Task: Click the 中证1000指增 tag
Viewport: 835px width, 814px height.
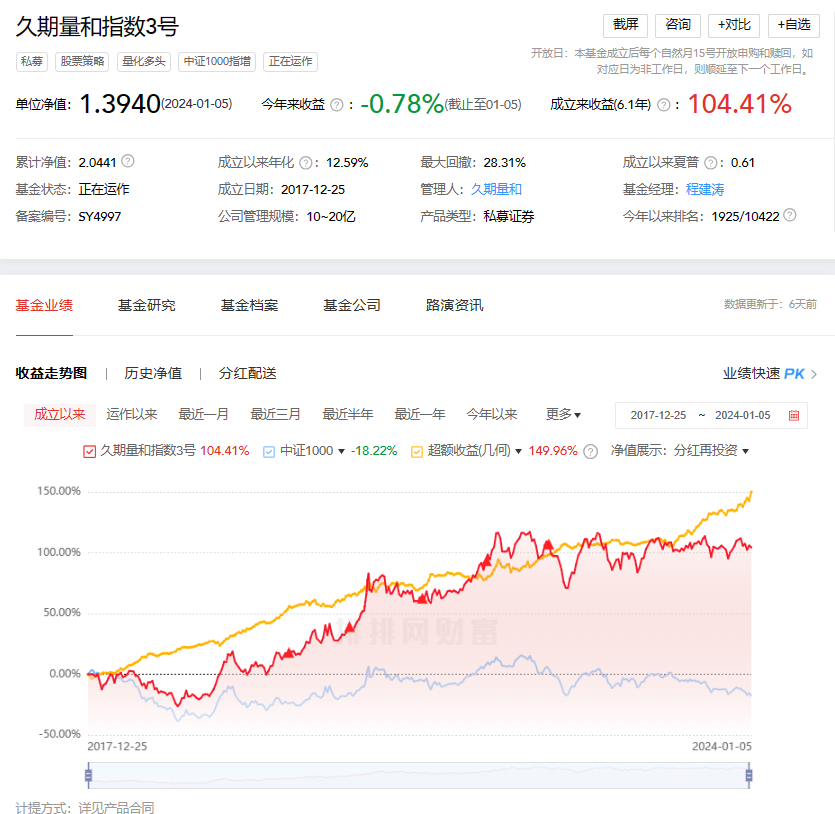Action: [217, 62]
